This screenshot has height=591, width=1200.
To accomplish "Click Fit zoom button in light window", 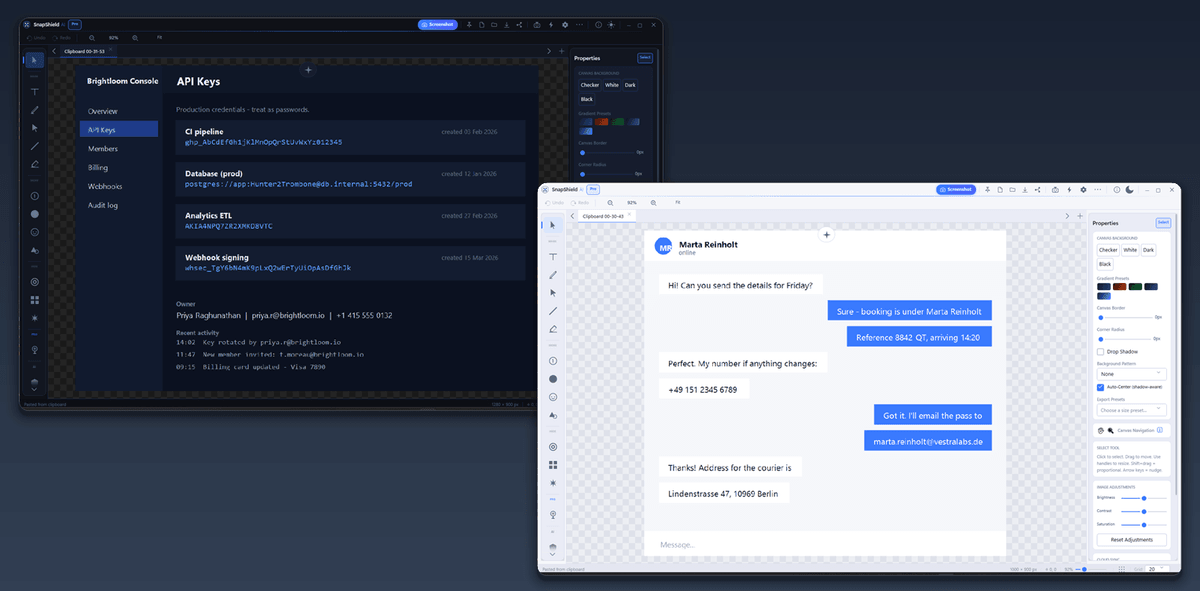I will pos(678,202).
